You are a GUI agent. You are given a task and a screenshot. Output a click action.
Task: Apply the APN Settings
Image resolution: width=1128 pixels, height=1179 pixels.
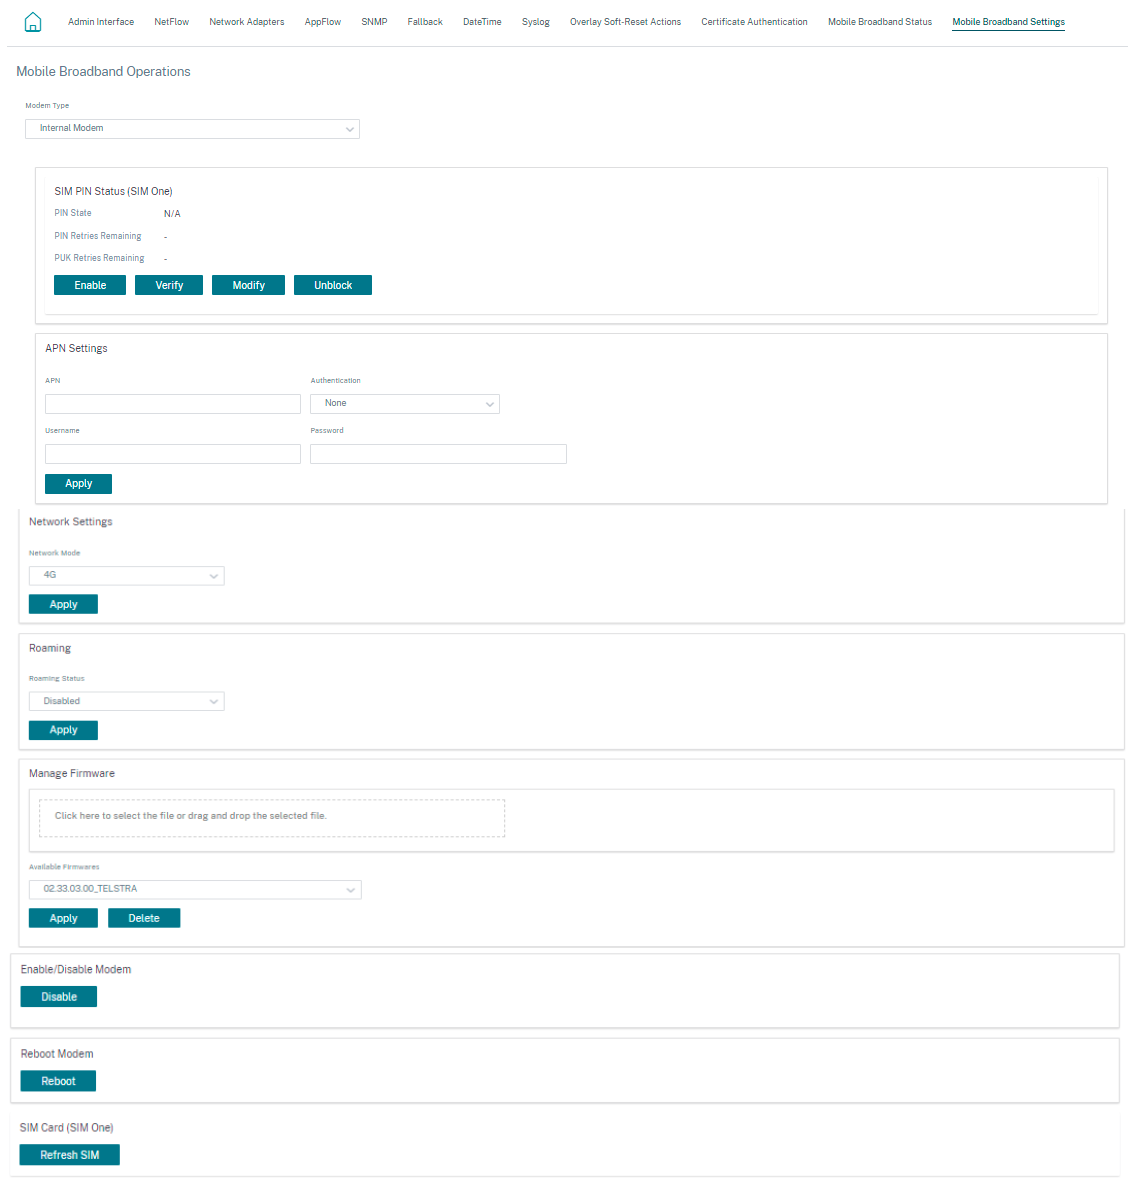78,483
